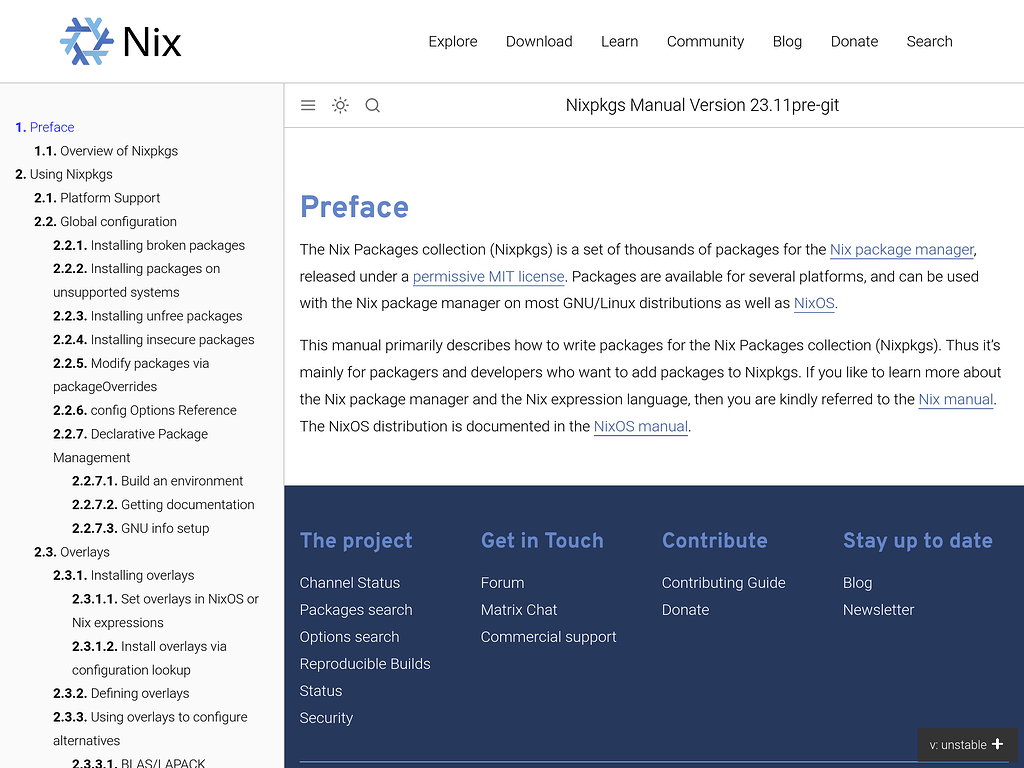
Task: Click Community in the navbar
Action: click(x=705, y=41)
